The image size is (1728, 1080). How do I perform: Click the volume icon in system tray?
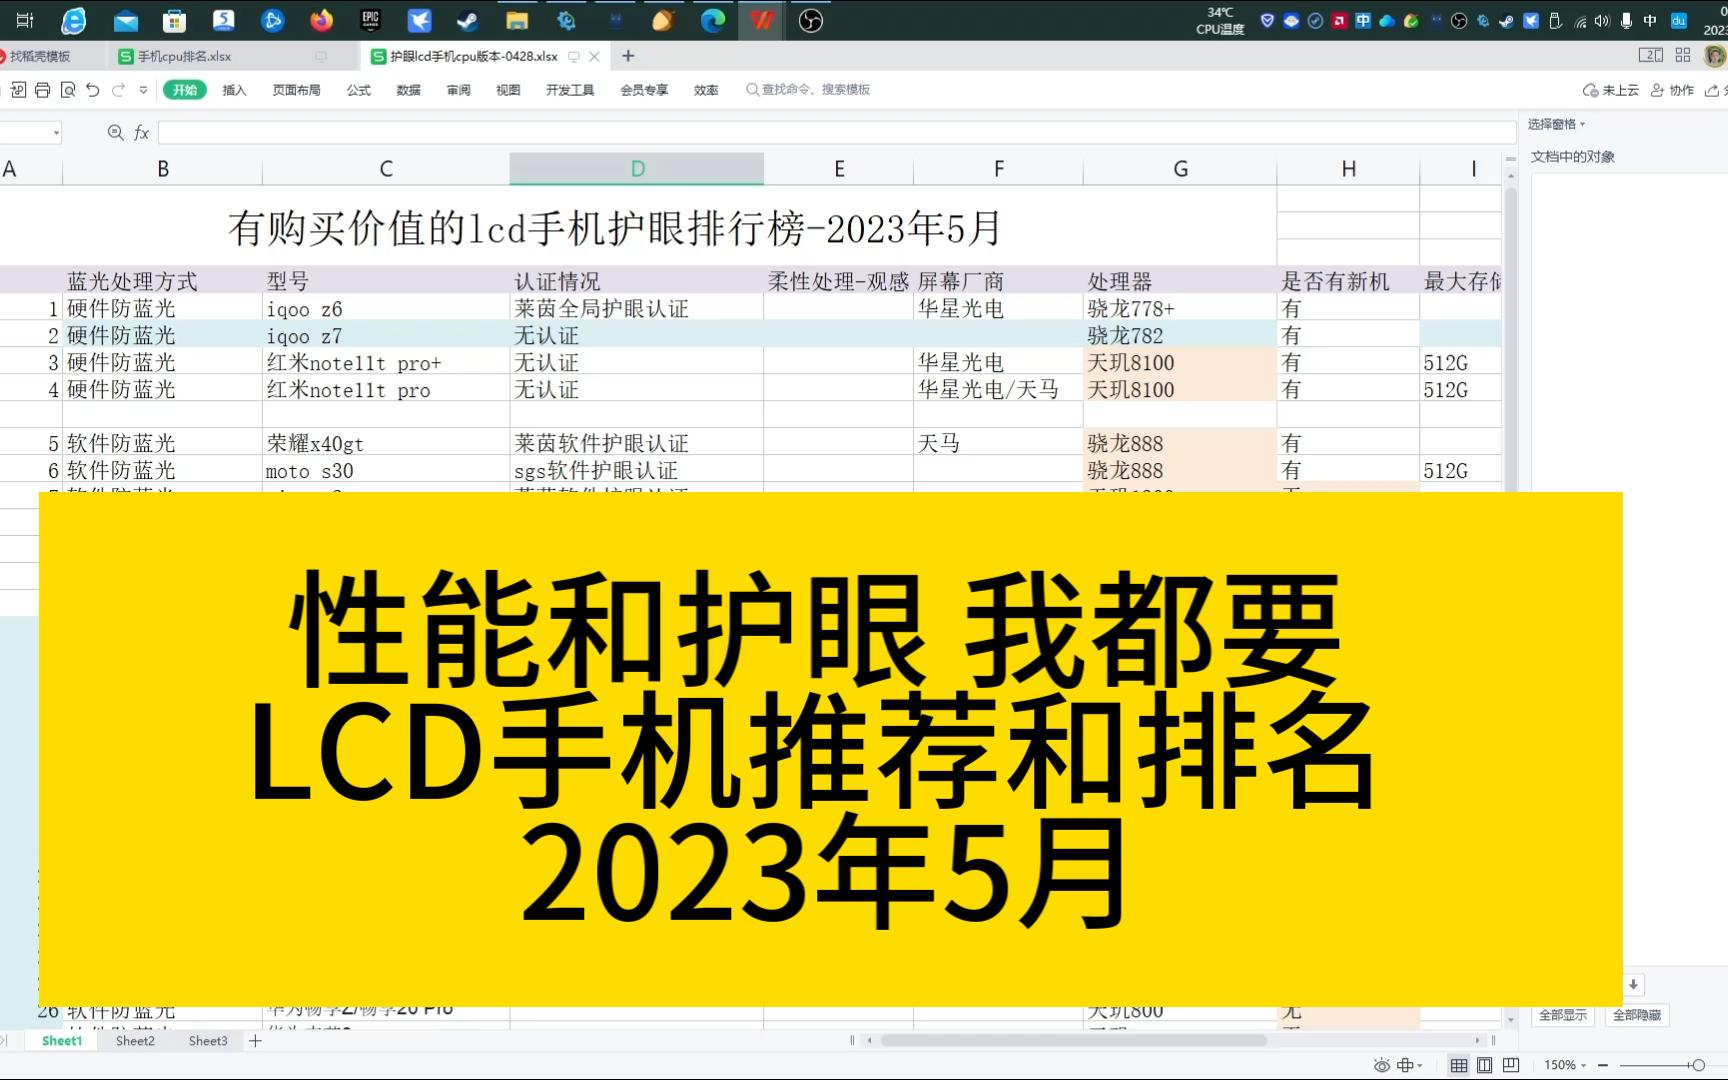tap(1602, 21)
